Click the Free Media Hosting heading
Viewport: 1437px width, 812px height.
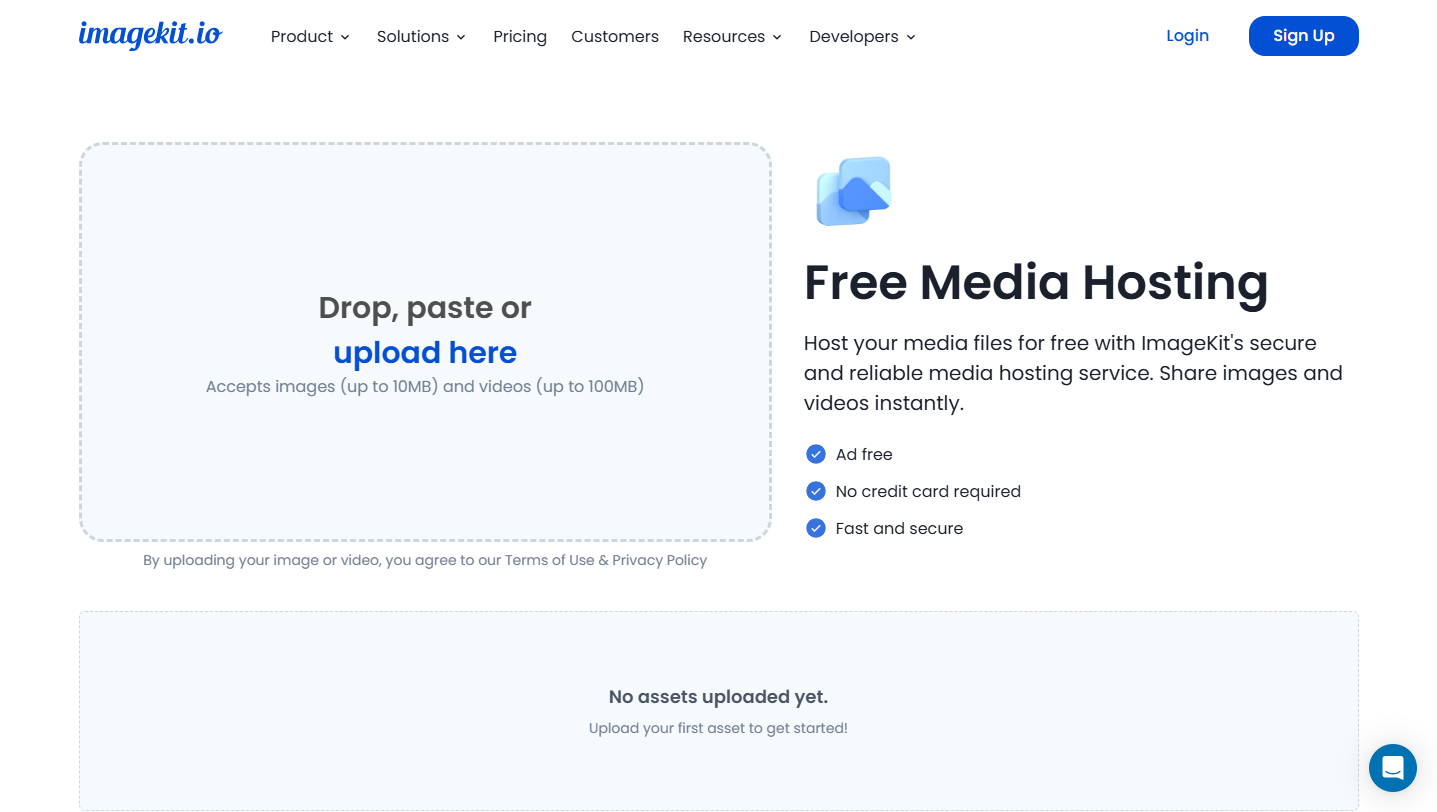[x=1036, y=282]
